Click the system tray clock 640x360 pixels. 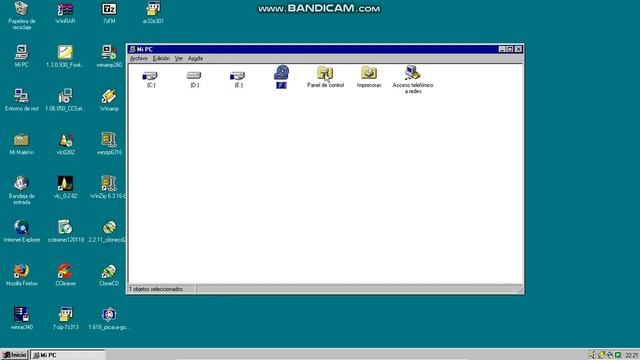631,355
